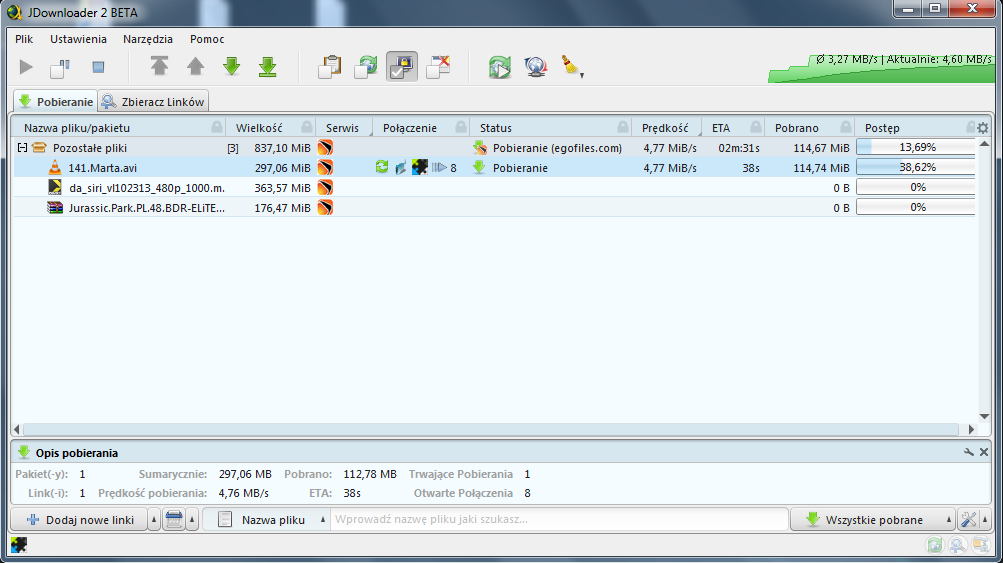Image resolution: width=1003 pixels, height=563 pixels.
Task: Open the Narzędzia menu
Action: [x=148, y=39]
